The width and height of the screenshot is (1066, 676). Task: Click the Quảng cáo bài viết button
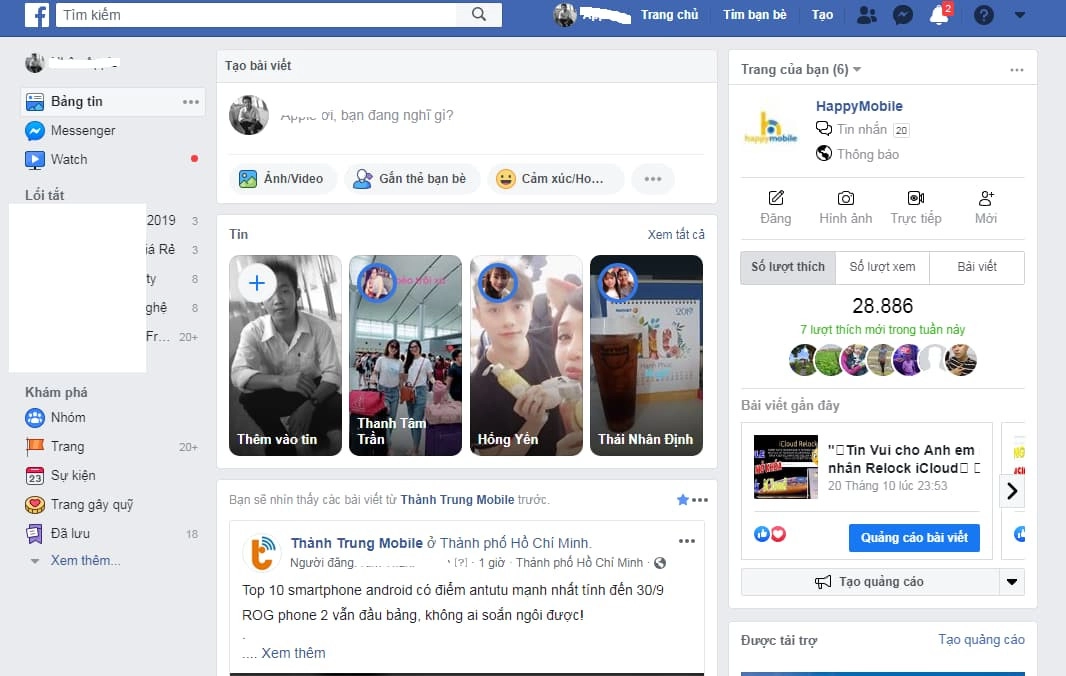pos(913,537)
